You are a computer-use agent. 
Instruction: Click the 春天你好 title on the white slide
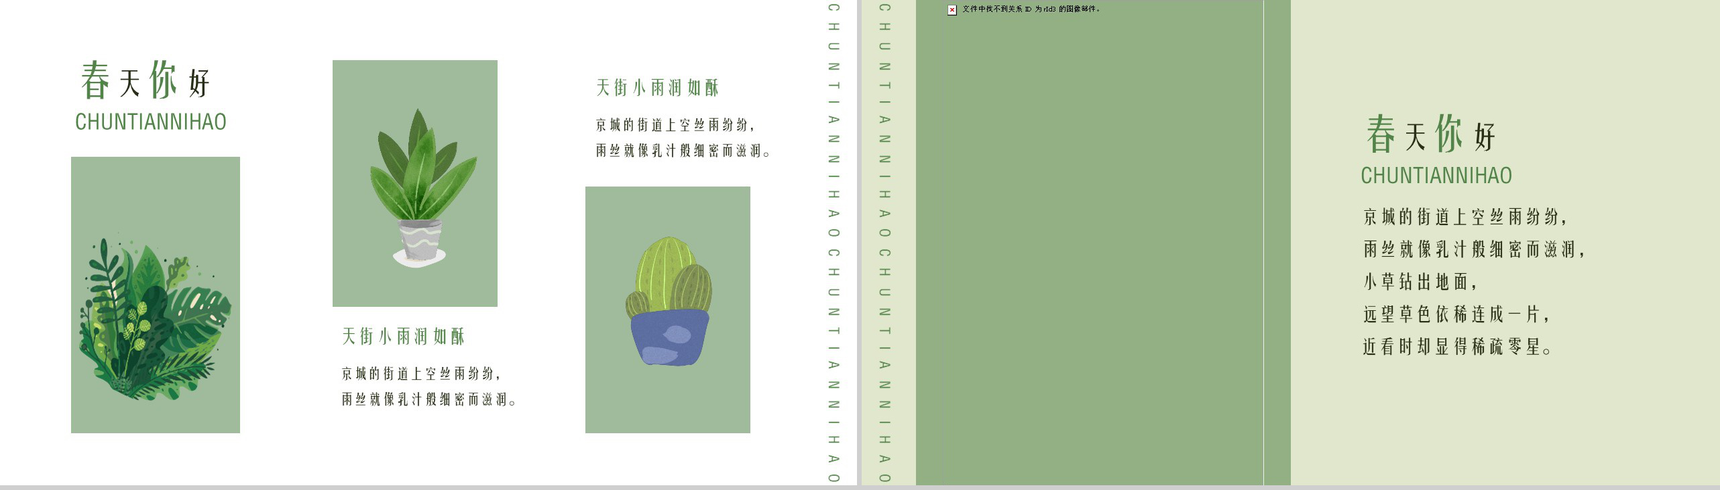point(146,80)
